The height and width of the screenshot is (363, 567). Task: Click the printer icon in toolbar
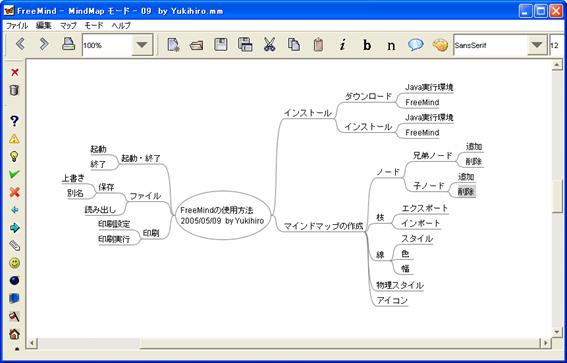click(x=68, y=44)
